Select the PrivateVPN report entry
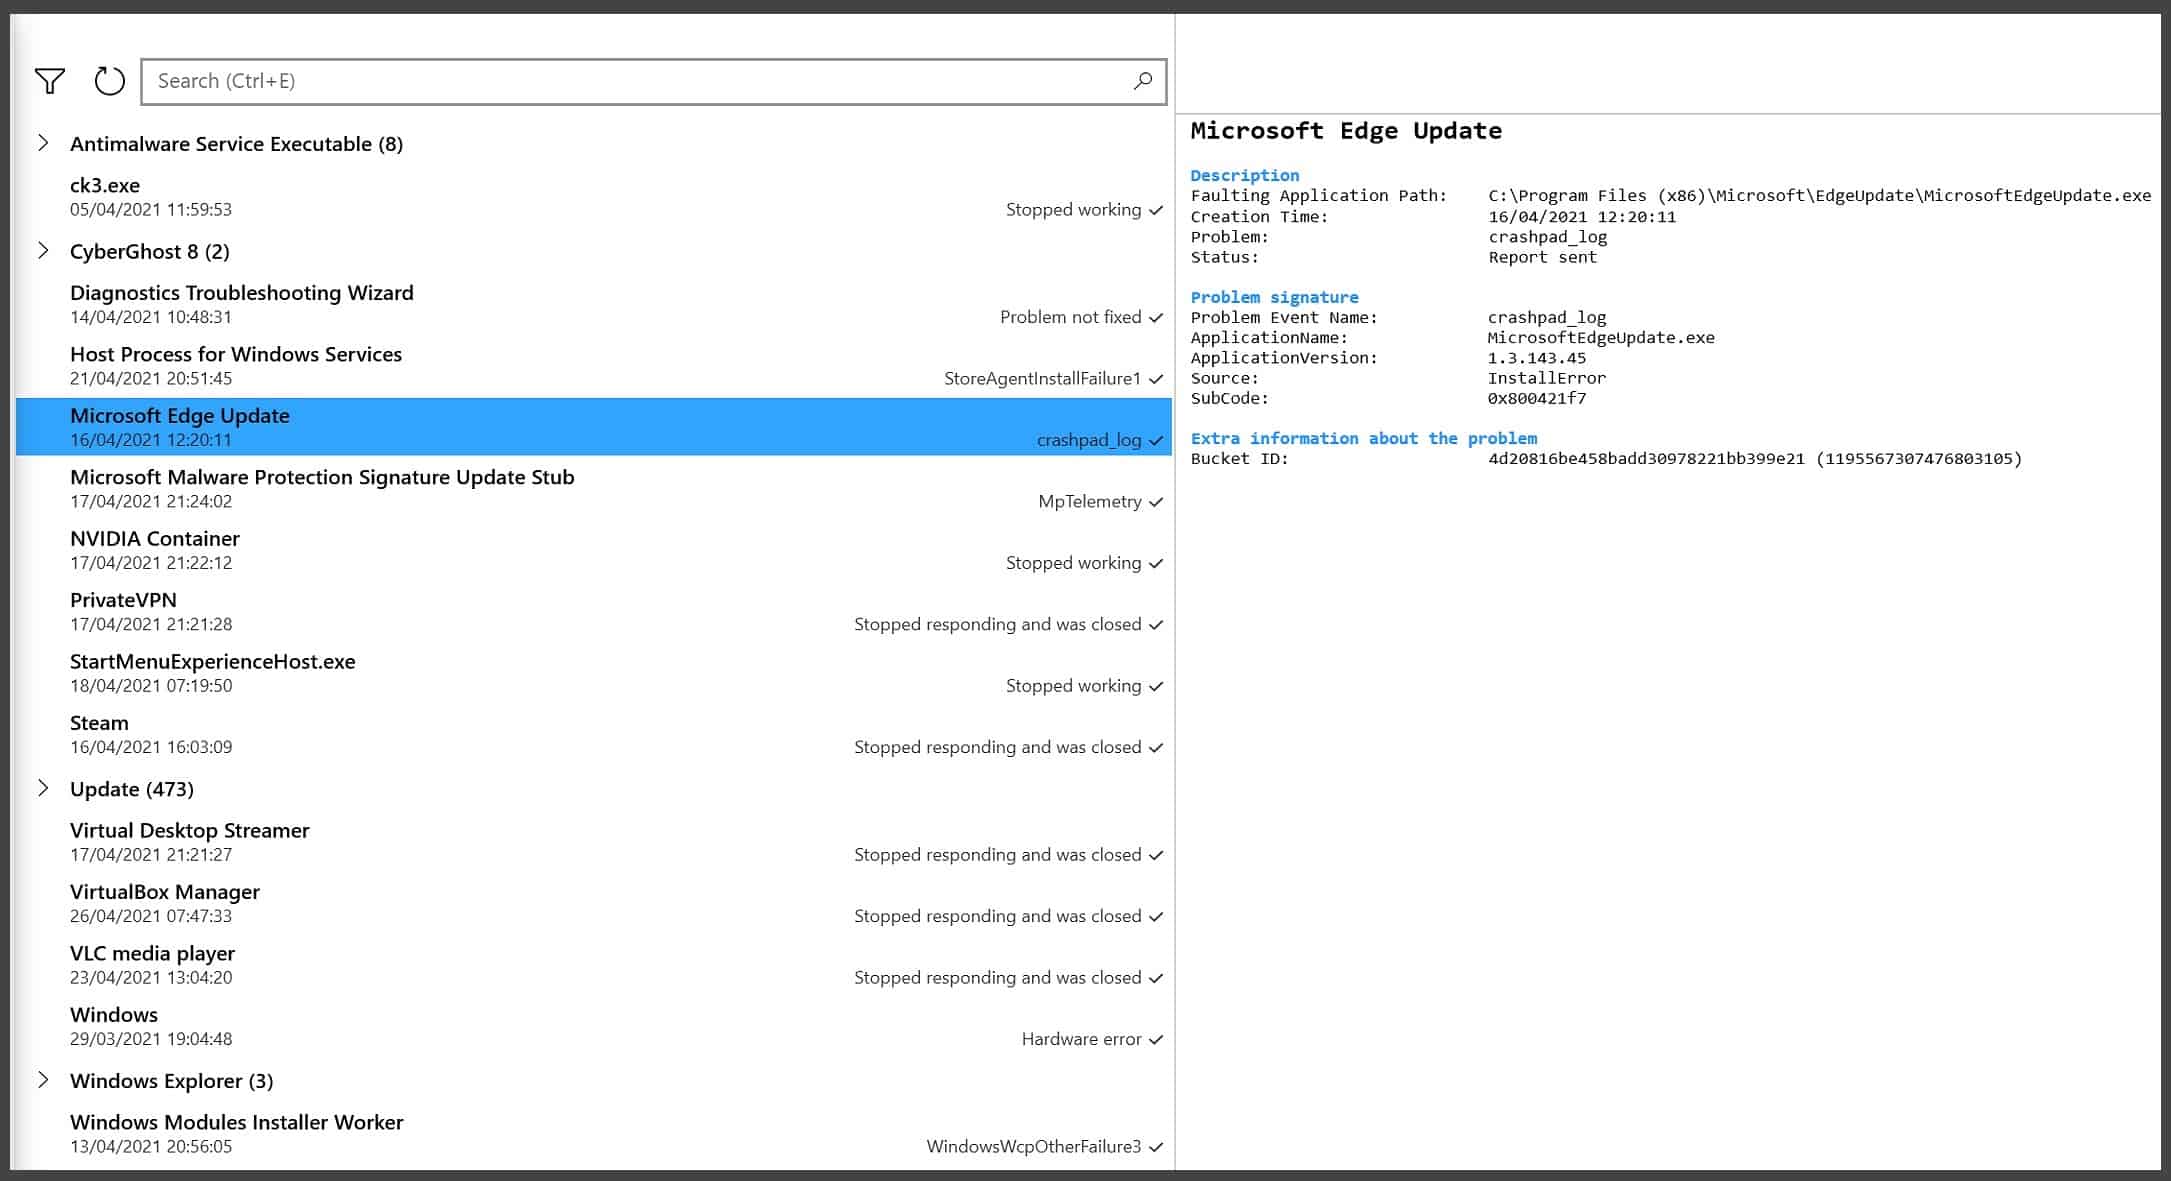Screen dimensions: 2171x1181 pyautogui.click(x=594, y=611)
